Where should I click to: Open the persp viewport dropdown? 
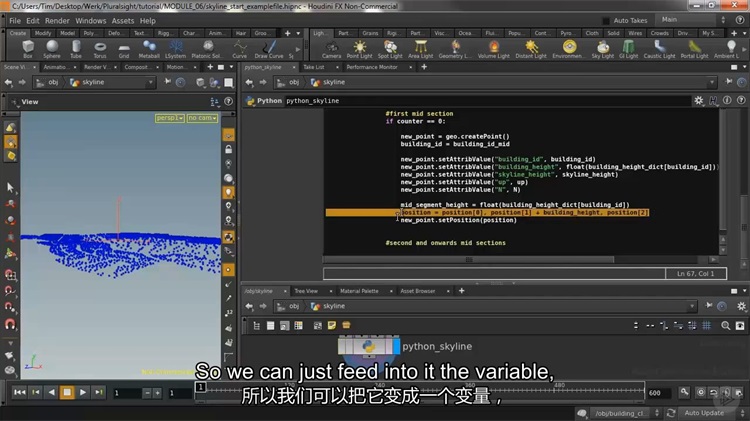click(170, 118)
